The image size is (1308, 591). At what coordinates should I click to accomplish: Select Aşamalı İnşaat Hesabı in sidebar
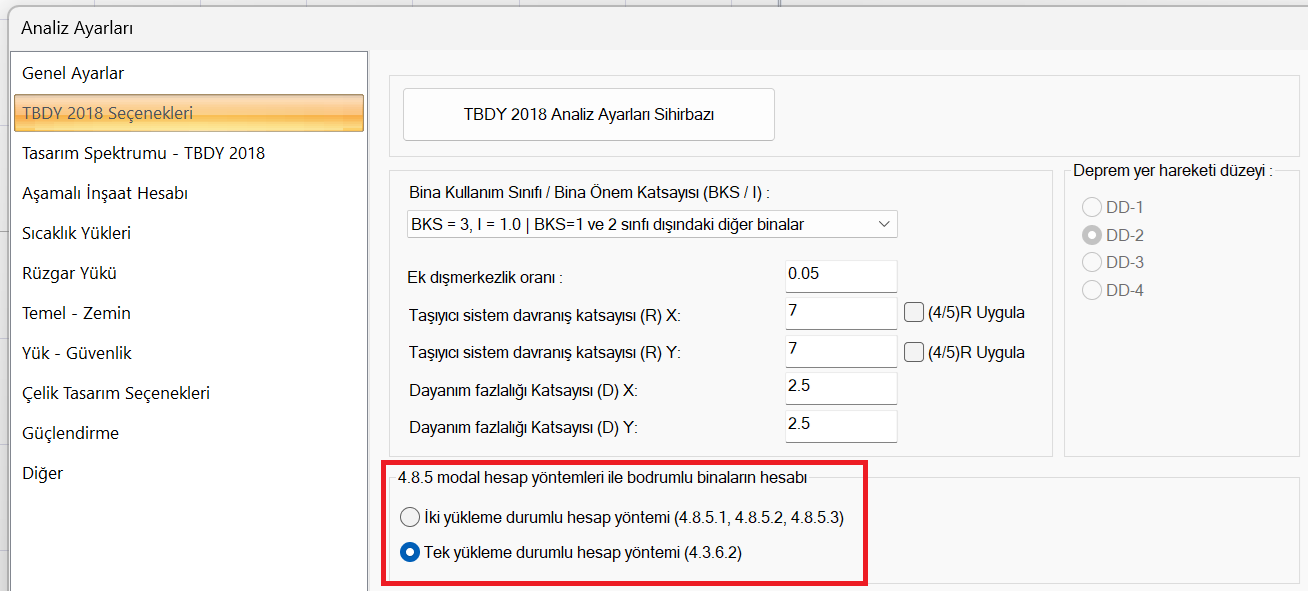click(105, 193)
